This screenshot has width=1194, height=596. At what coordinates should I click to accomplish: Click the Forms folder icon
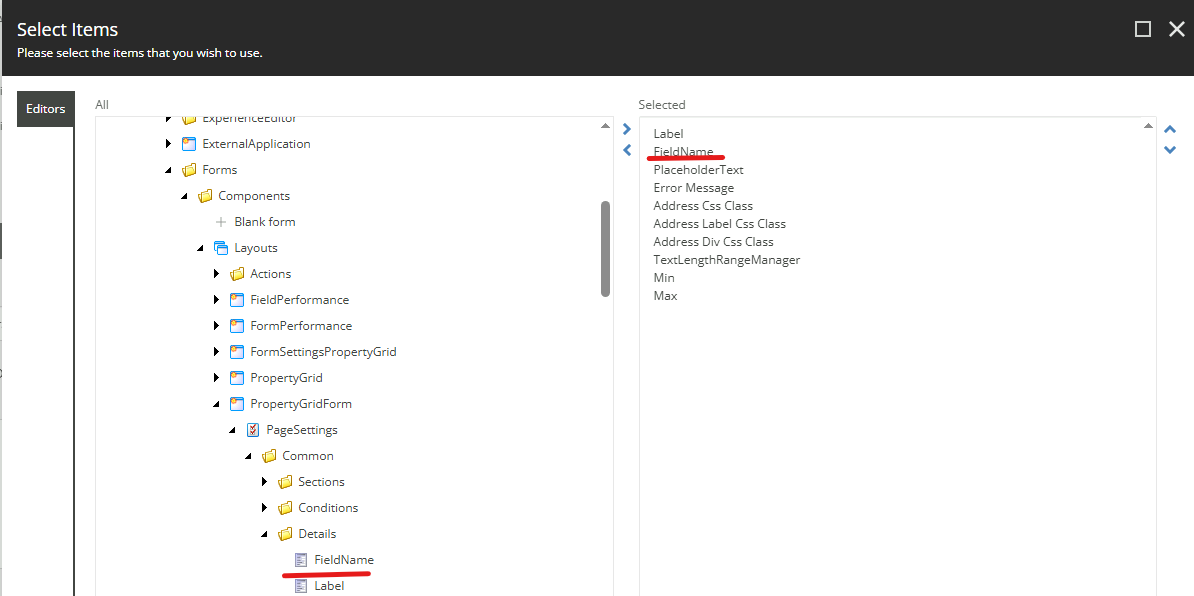pos(189,170)
